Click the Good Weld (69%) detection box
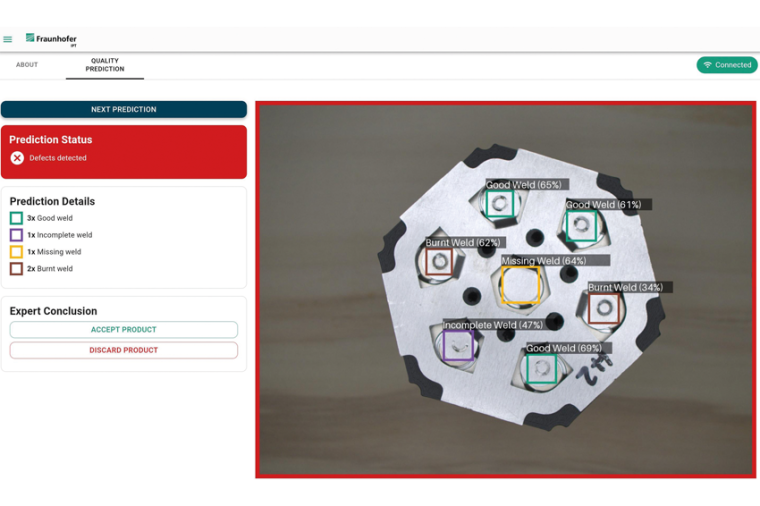The height and width of the screenshot is (506, 760). [x=542, y=369]
